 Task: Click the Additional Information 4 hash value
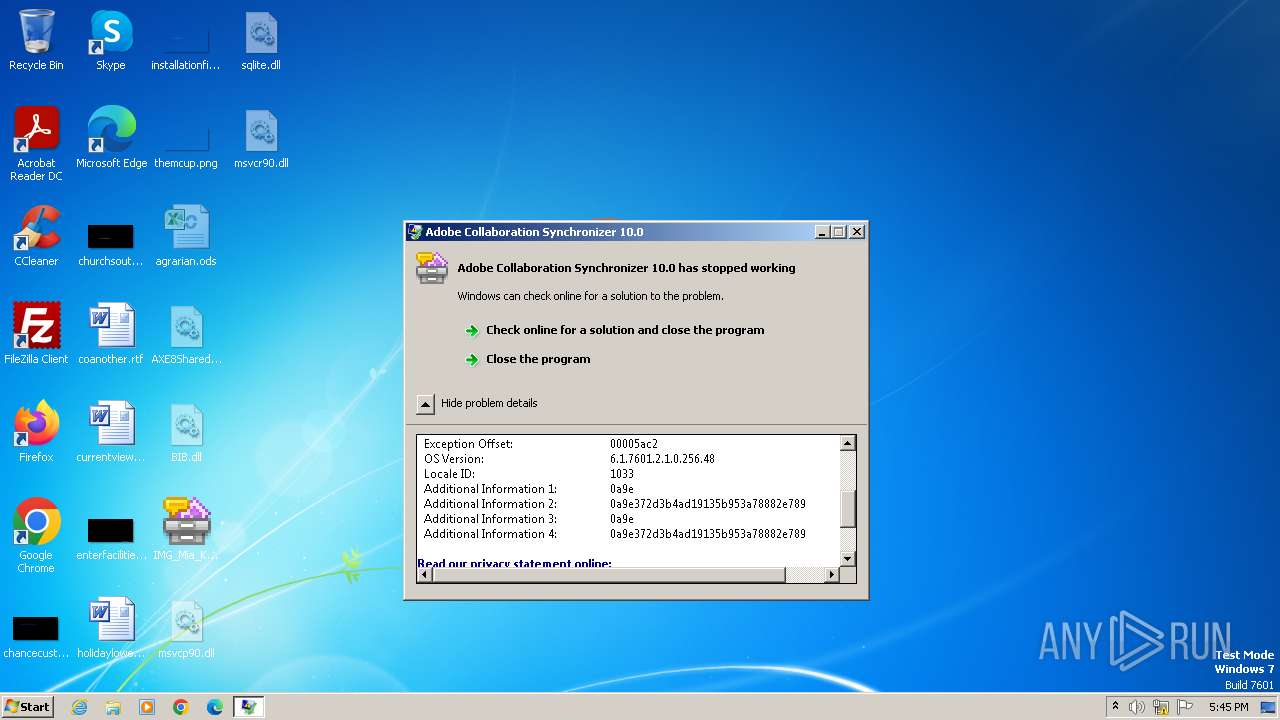tap(708, 534)
